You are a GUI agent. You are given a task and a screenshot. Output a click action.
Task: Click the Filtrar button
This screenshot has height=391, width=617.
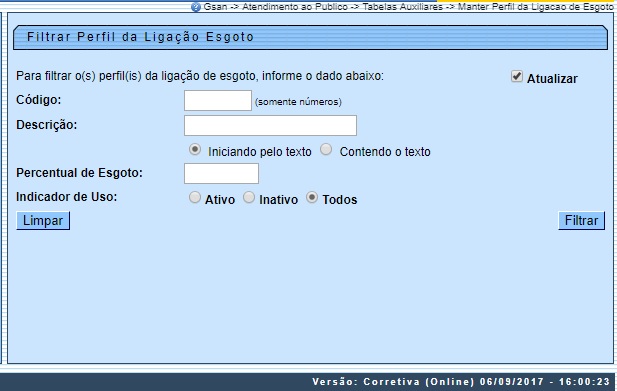click(x=581, y=221)
